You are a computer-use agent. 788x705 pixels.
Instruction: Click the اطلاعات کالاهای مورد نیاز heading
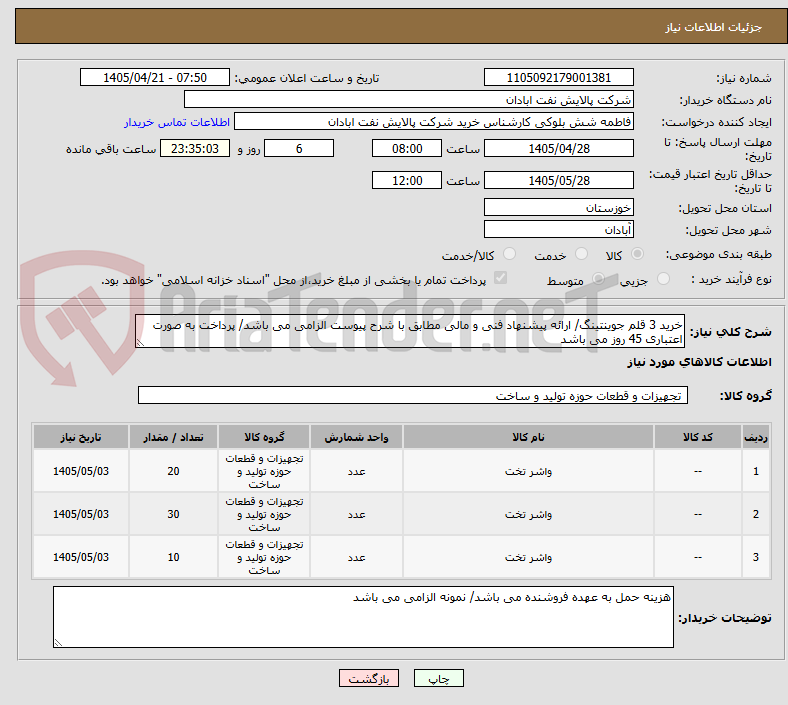click(699, 362)
